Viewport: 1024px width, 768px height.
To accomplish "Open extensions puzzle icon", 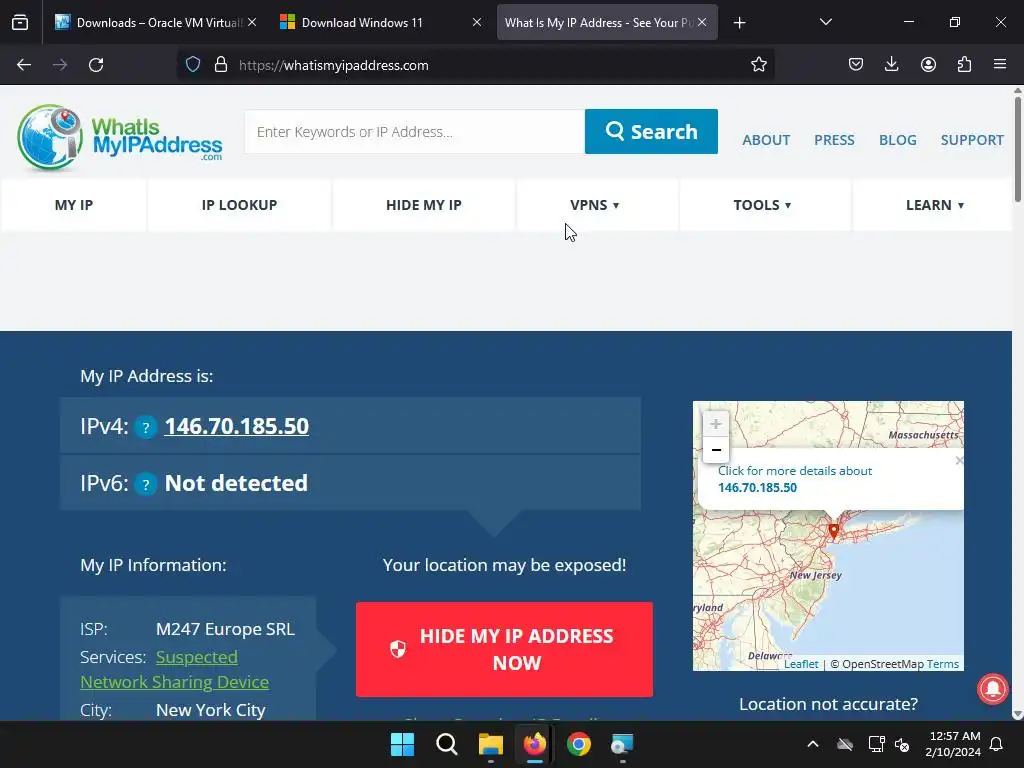I will click(x=964, y=64).
